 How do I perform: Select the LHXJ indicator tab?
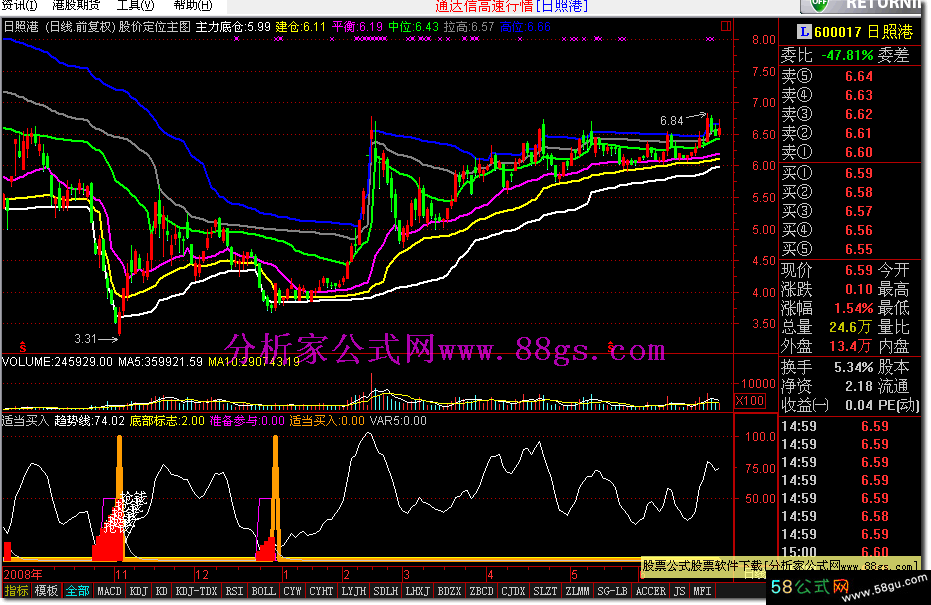click(x=417, y=591)
